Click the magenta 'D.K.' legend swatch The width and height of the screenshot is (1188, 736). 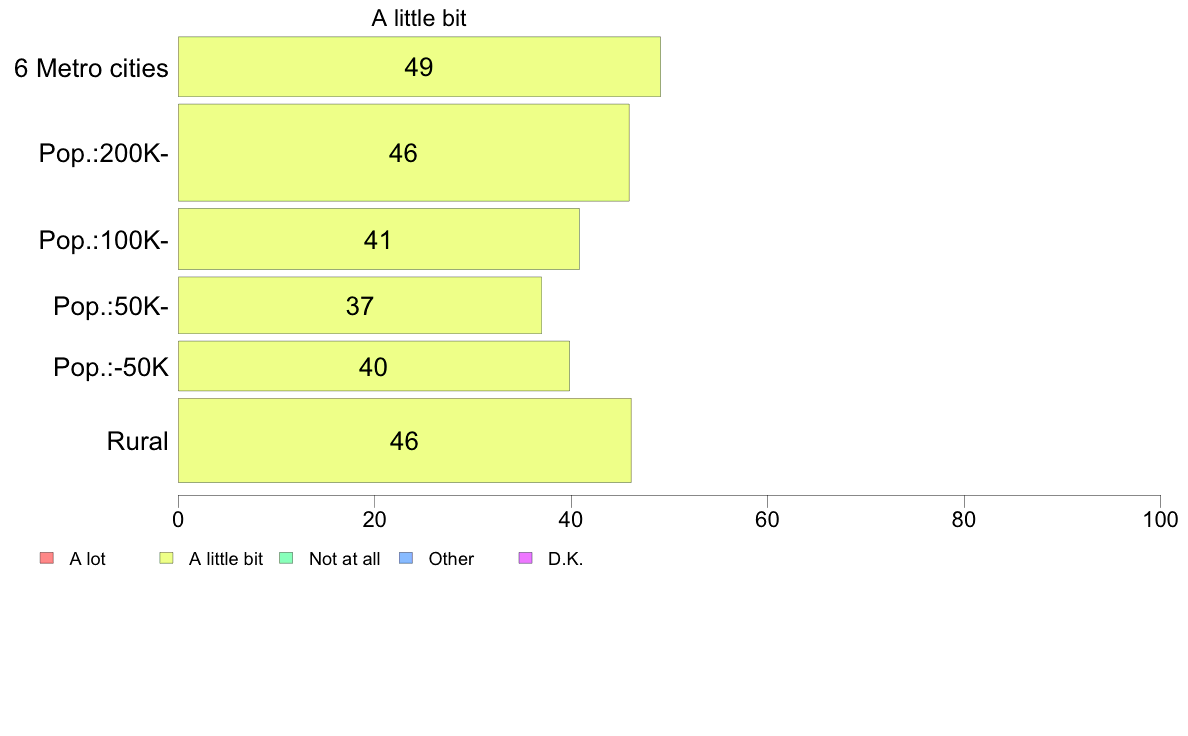(525, 559)
